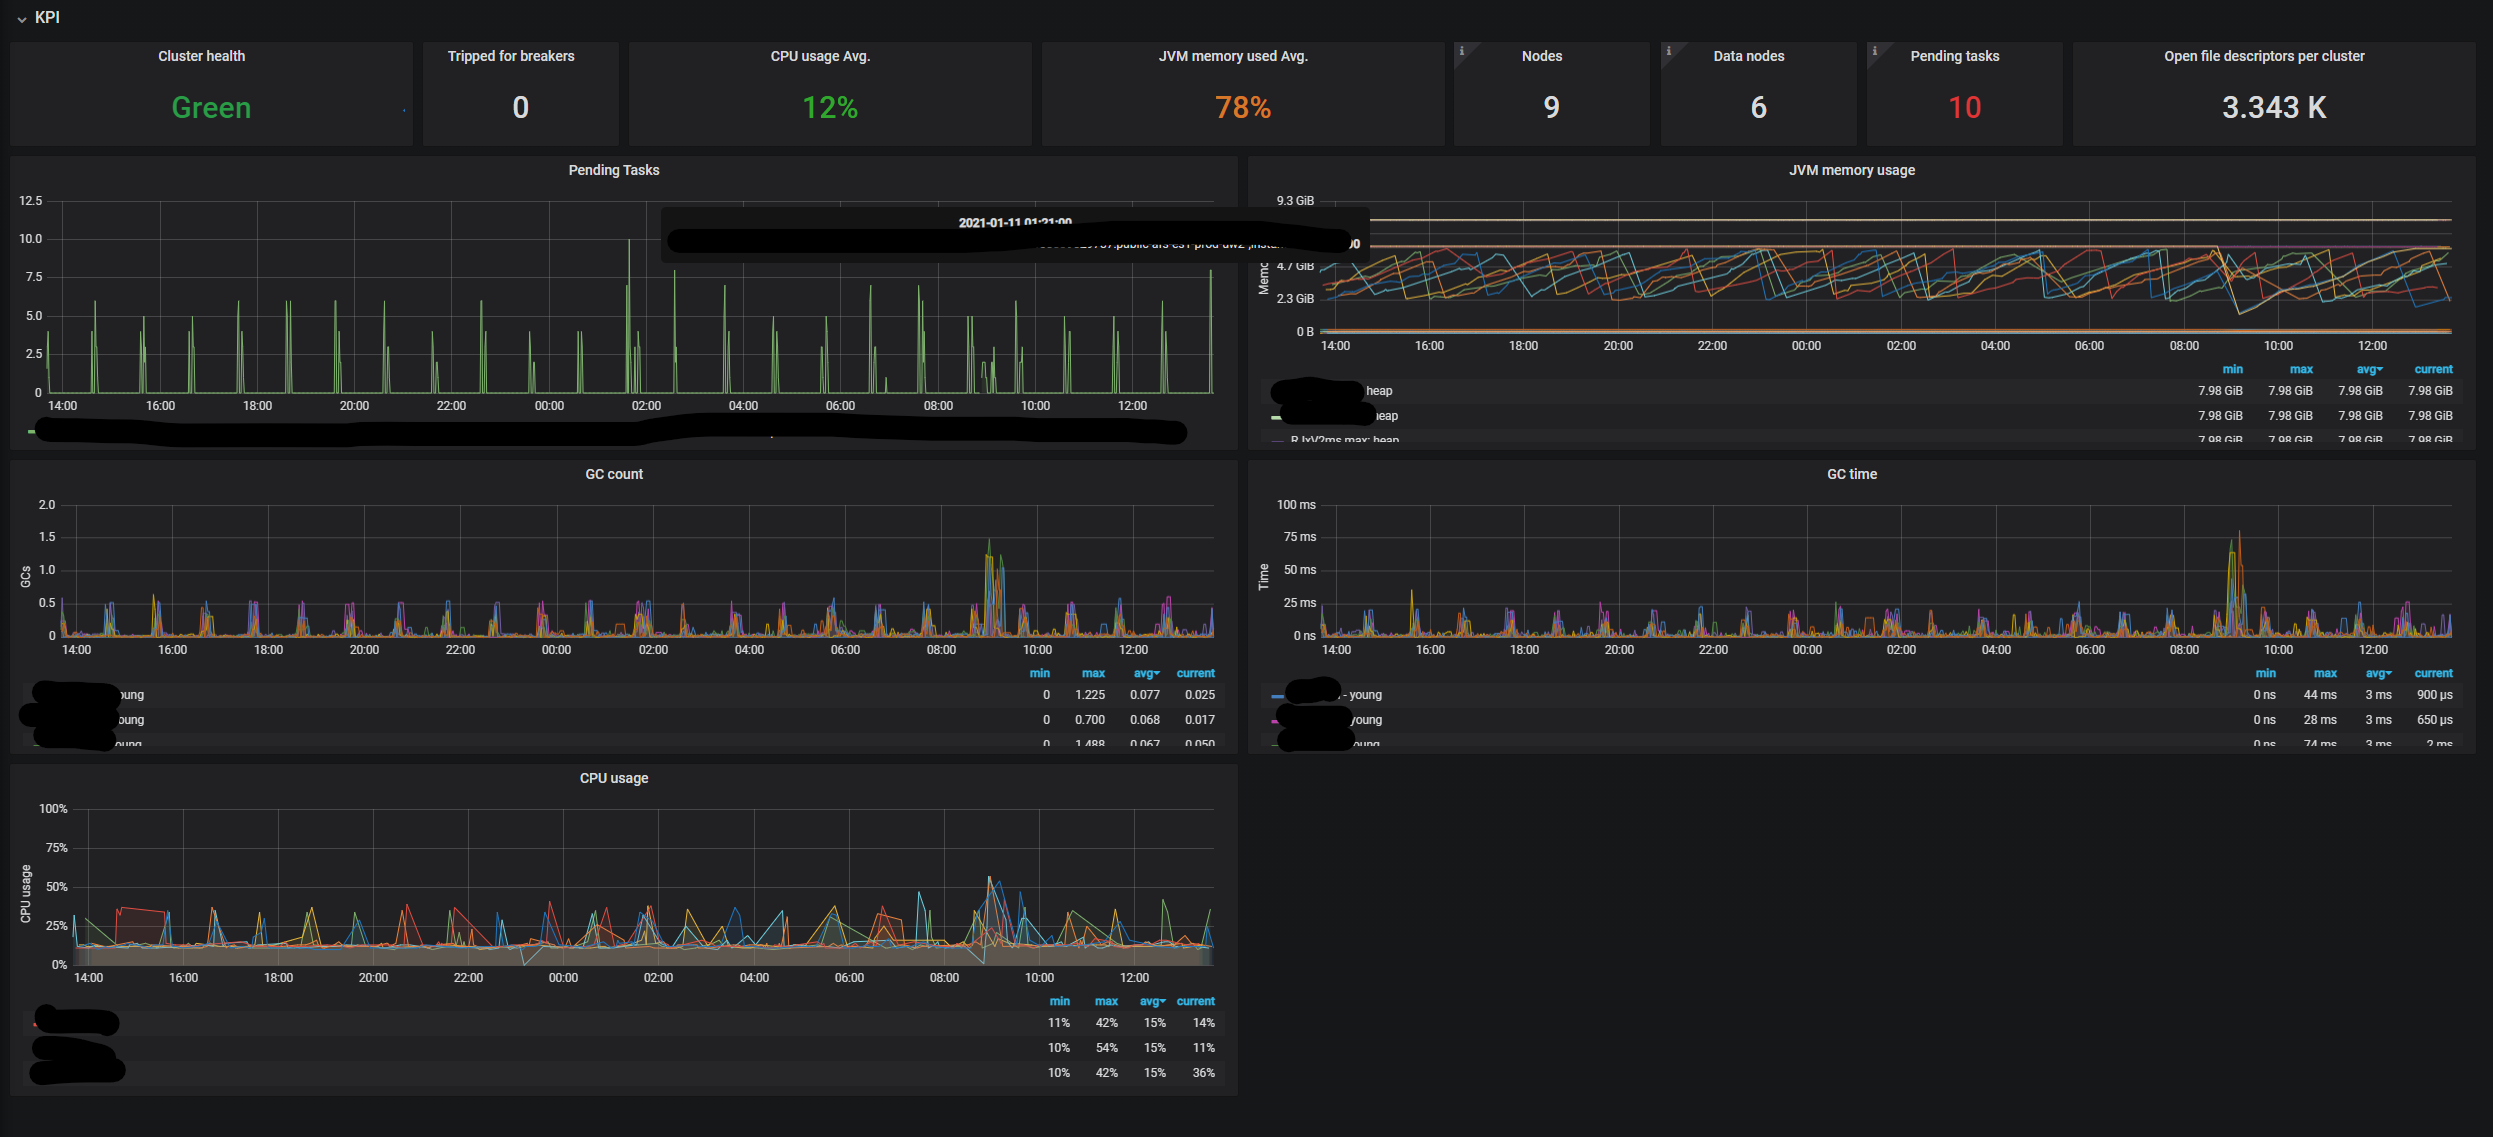Open JVM memory usage panel title menu
Screen dimensions: 2493x1137
coord(1851,170)
